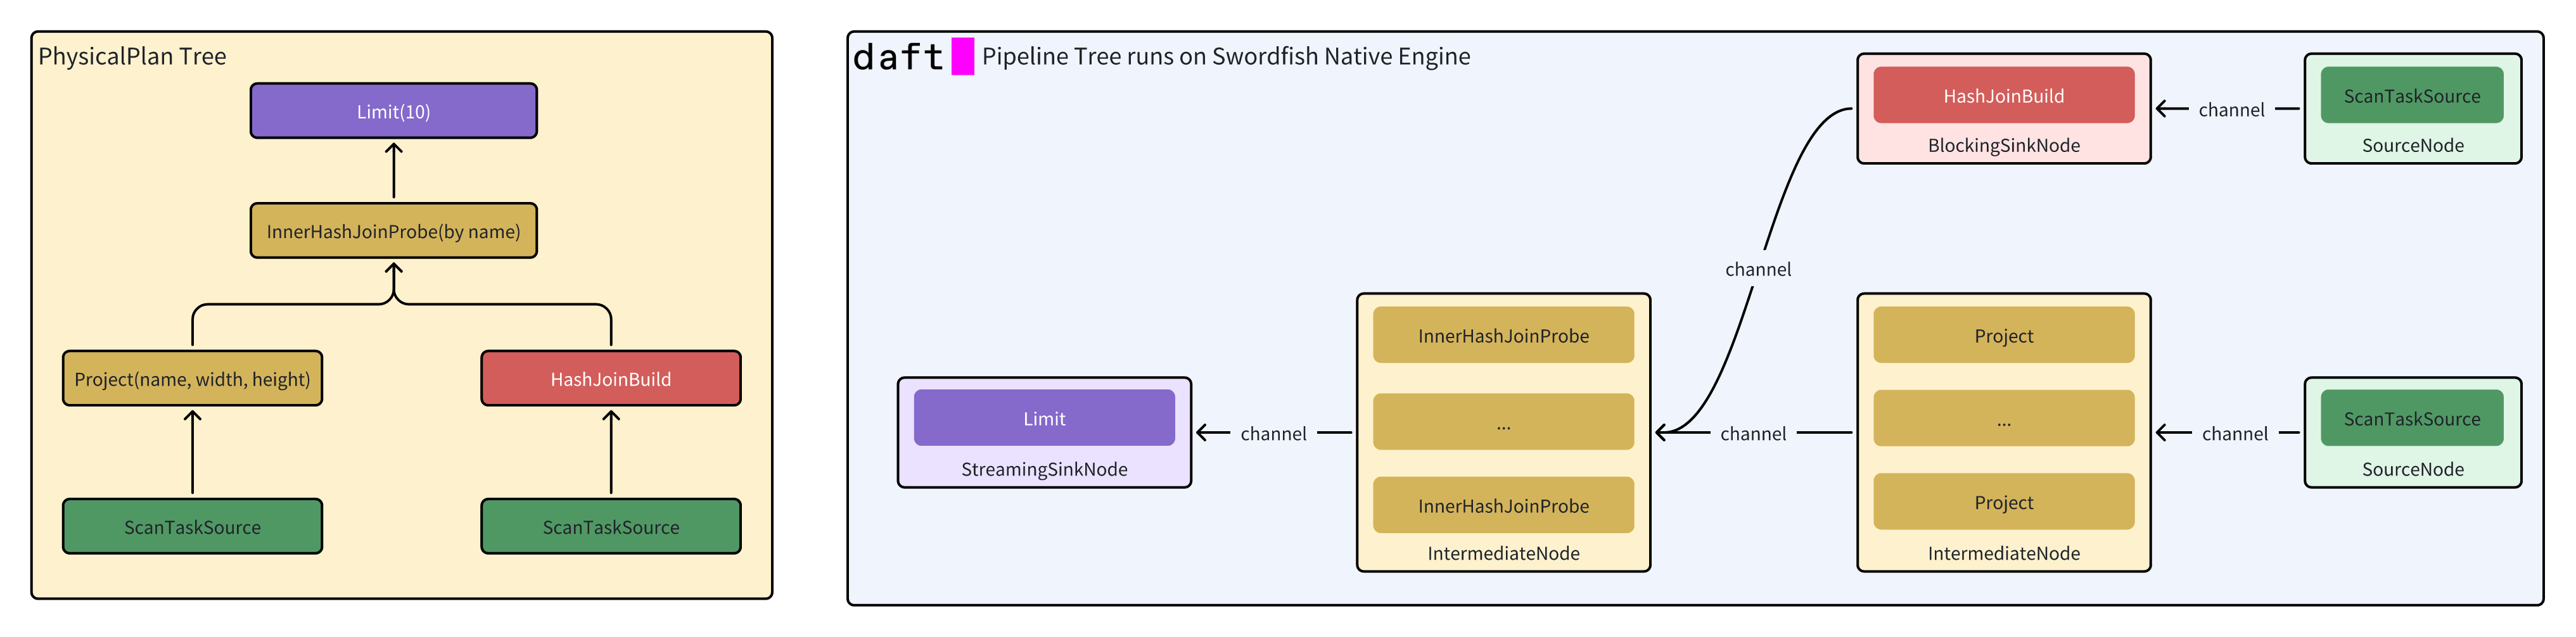Click the channel label on the curved connector
The width and height of the screenshot is (2576, 637).
click(x=1758, y=269)
